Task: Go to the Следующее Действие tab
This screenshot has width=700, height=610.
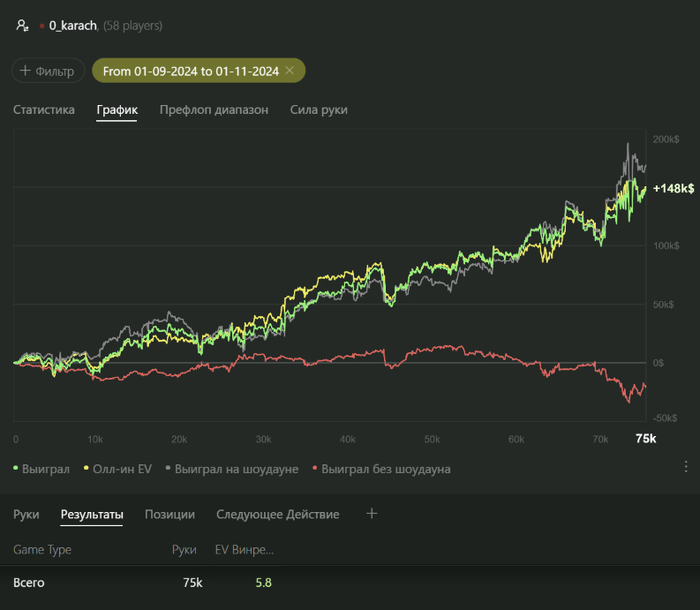Action: tap(277, 515)
